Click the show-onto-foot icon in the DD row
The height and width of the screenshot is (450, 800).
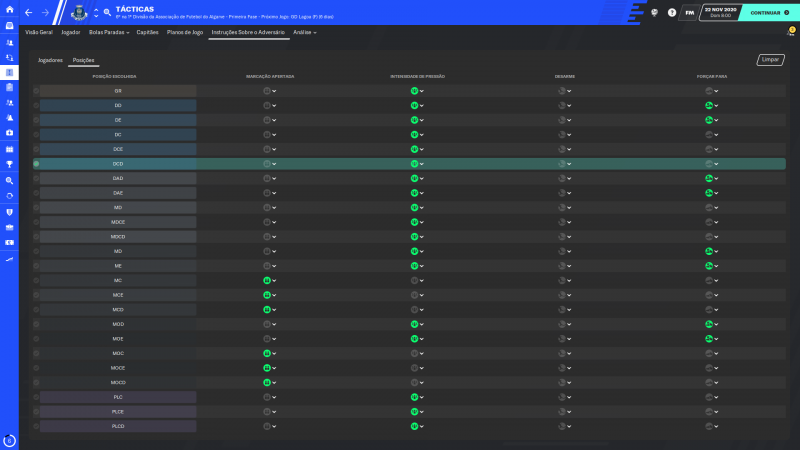[709, 106]
